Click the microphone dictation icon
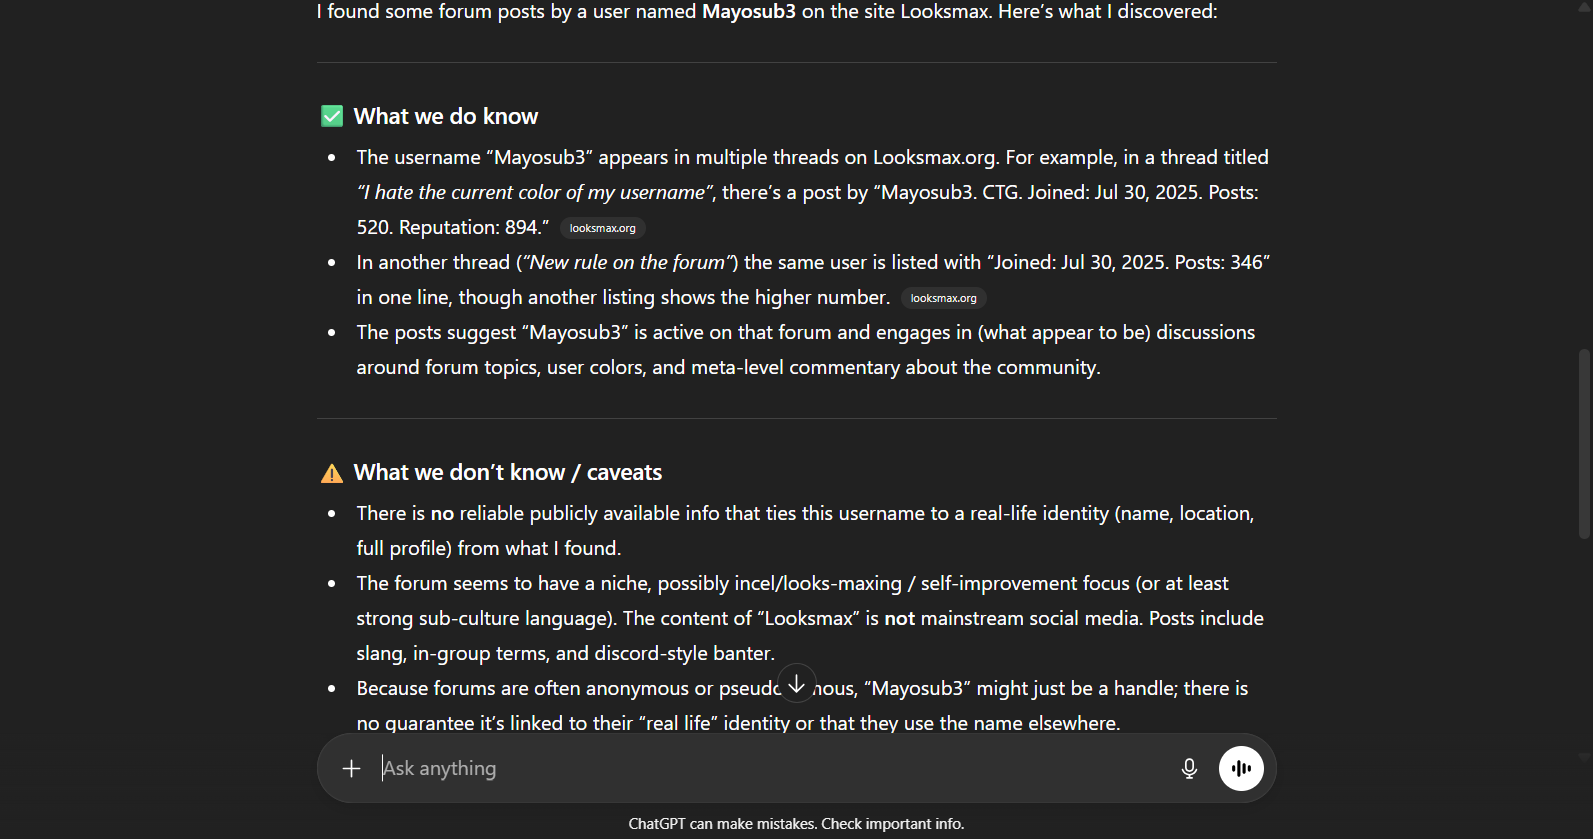 coord(1189,768)
